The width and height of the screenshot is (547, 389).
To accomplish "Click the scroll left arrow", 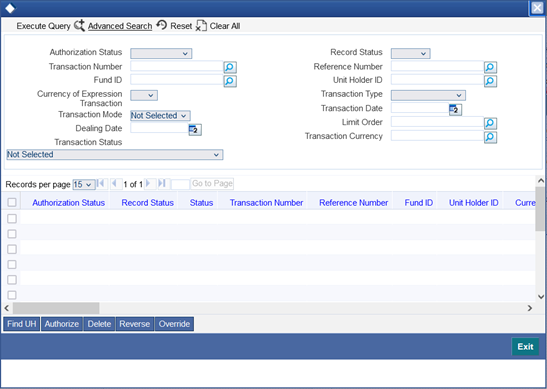I will 6,308.
